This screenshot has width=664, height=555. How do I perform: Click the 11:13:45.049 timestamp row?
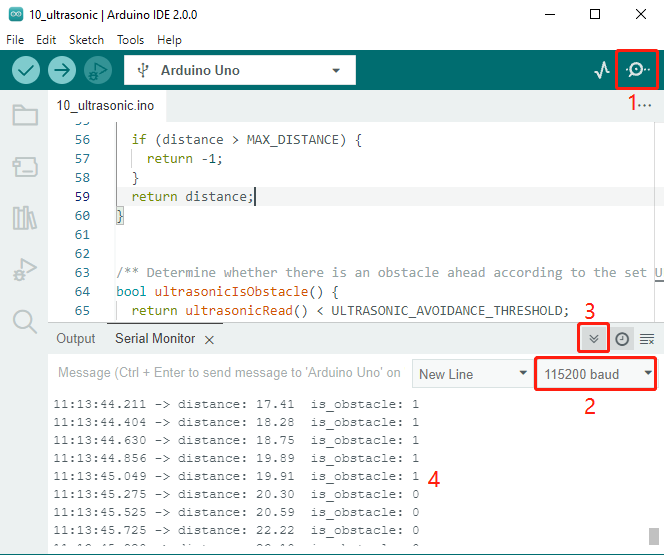click(x=236, y=476)
